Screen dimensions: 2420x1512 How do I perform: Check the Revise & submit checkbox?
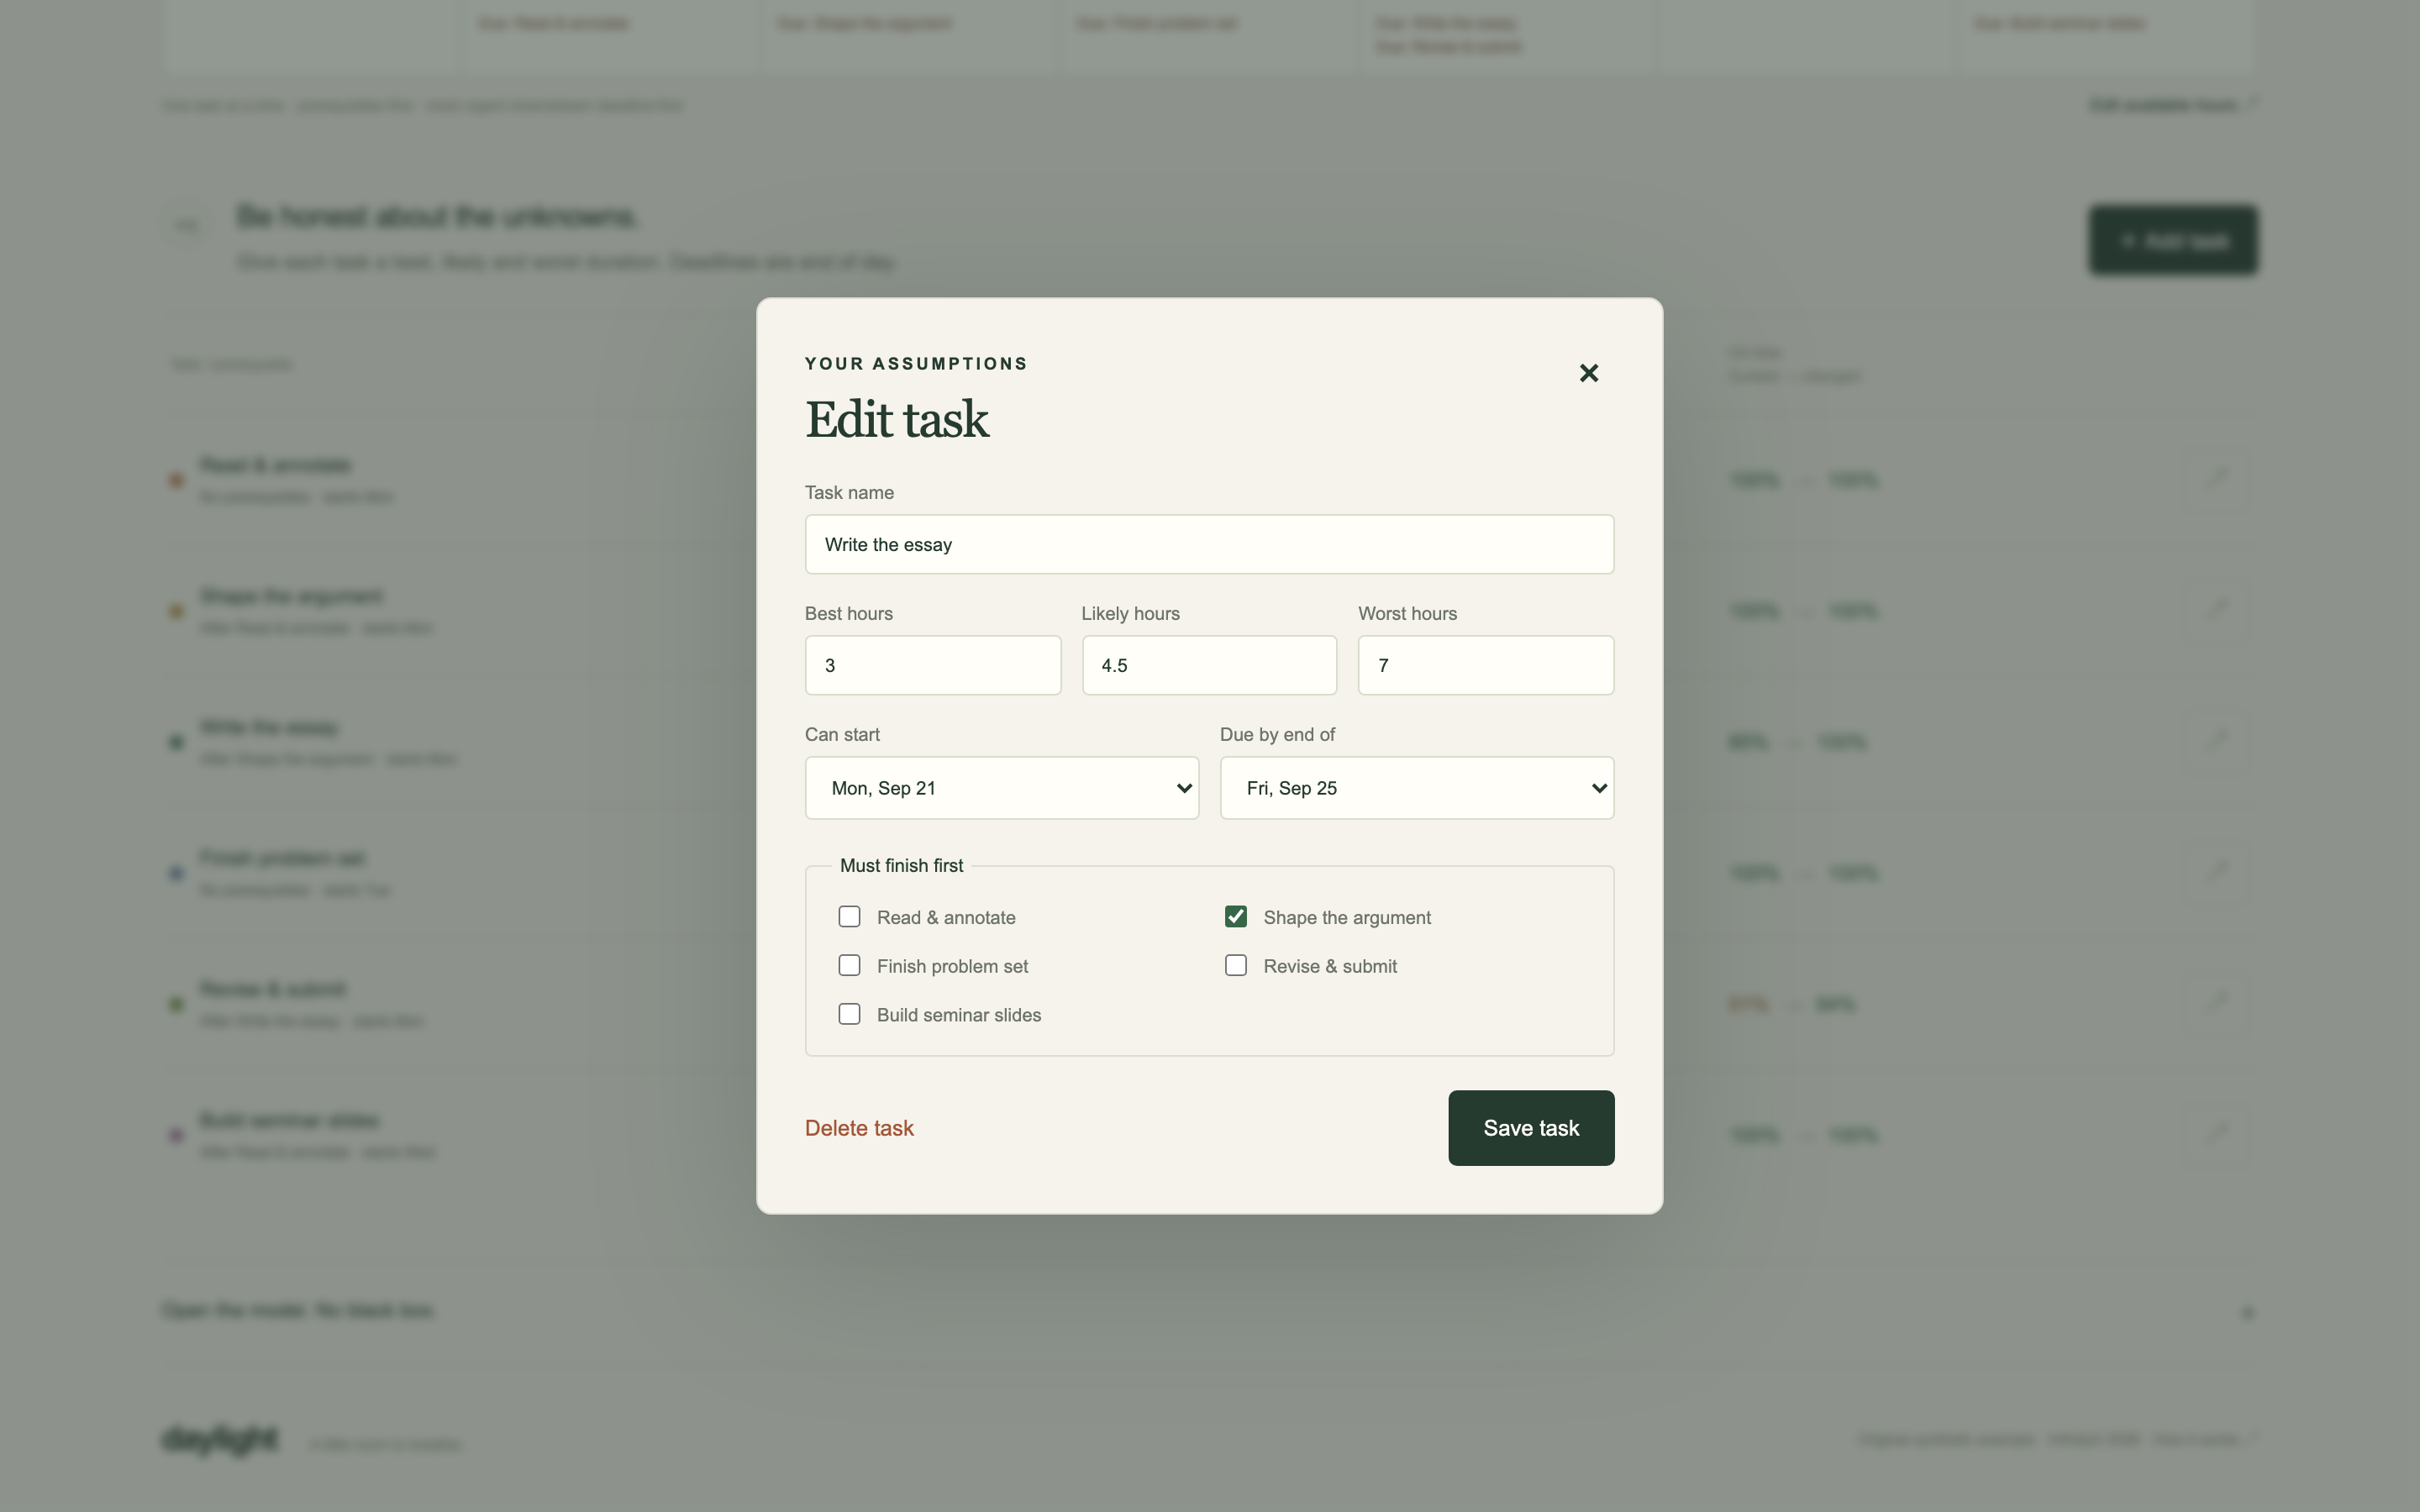pos(1236,965)
